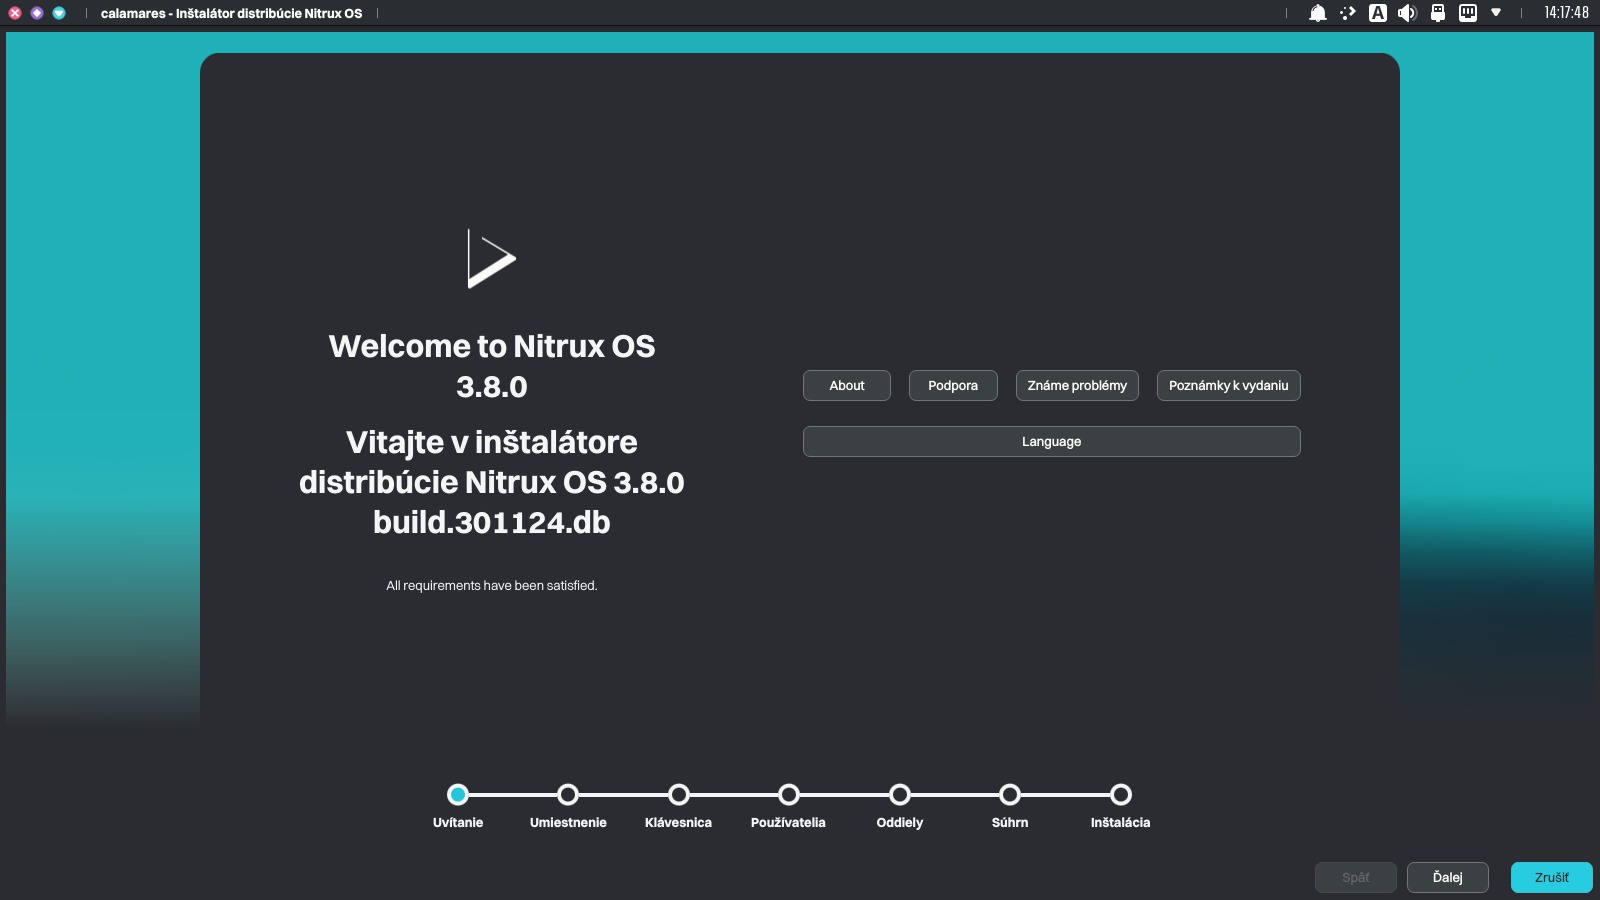Viewport: 1600px width, 900px height.
Task: Open the Language selector
Action: coord(1052,442)
